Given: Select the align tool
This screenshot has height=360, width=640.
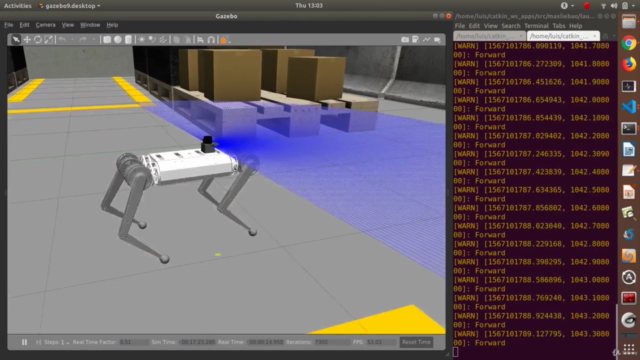Looking at the screenshot, I should point(200,40).
